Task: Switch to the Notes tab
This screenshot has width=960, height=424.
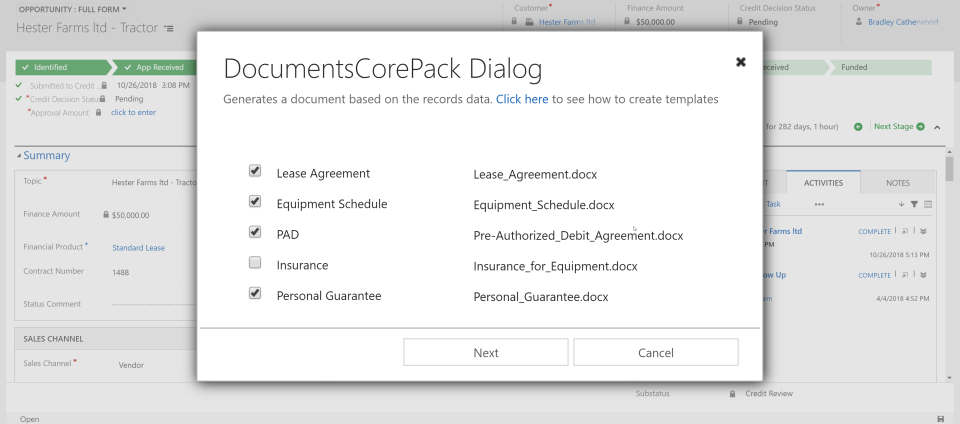Action: pos(898,182)
